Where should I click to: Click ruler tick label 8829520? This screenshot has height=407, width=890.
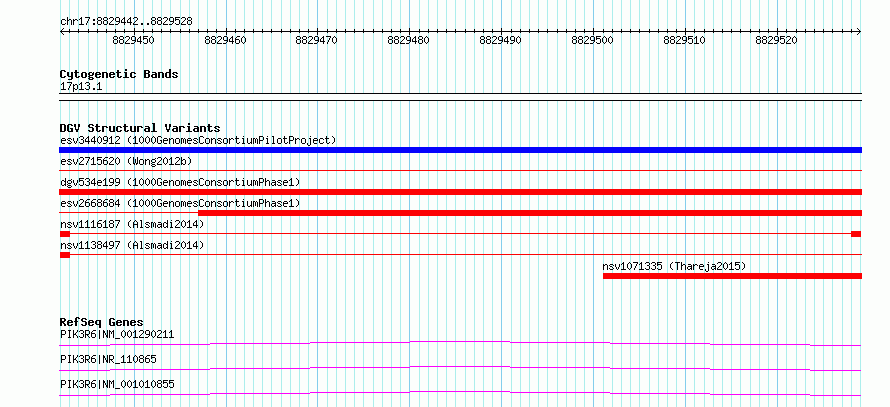[x=776, y=40]
